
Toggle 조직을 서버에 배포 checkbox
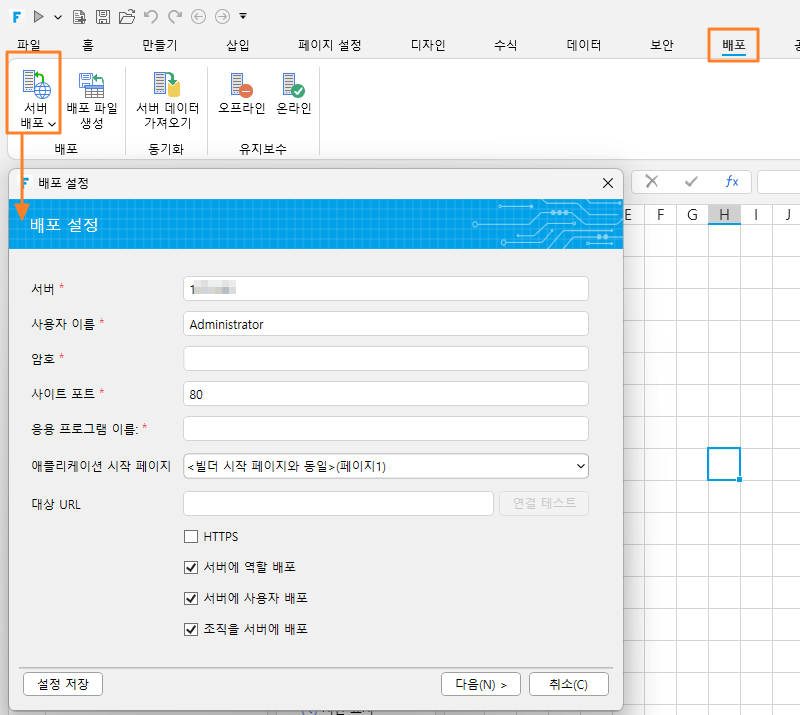point(191,629)
